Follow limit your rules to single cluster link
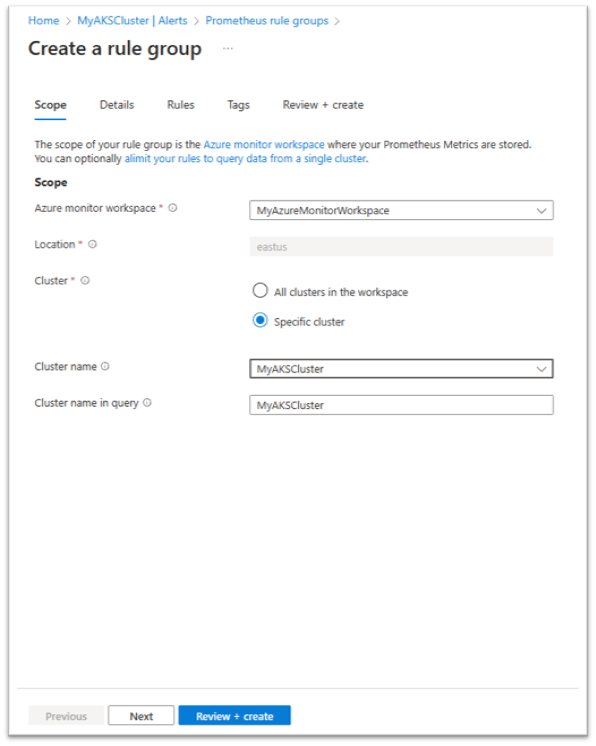Screen dimensions: 596x746 pos(245,158)
